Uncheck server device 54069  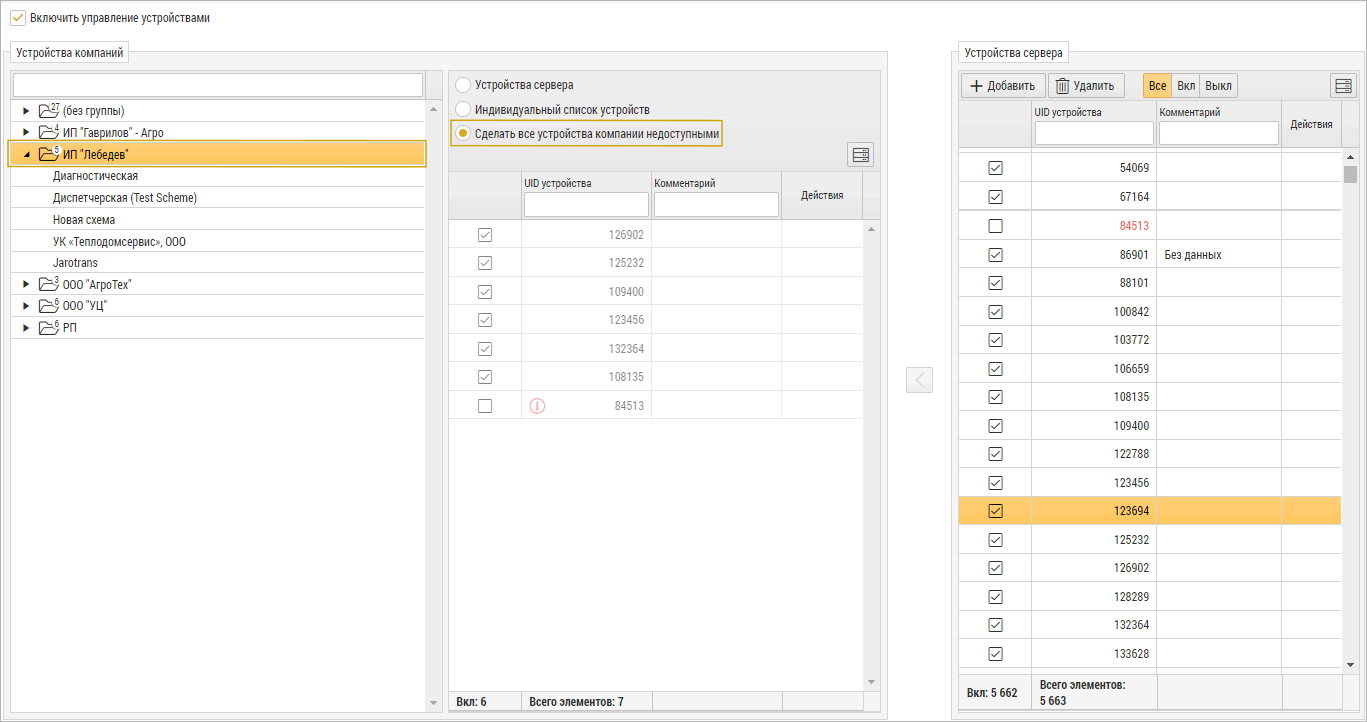point(995,168)
